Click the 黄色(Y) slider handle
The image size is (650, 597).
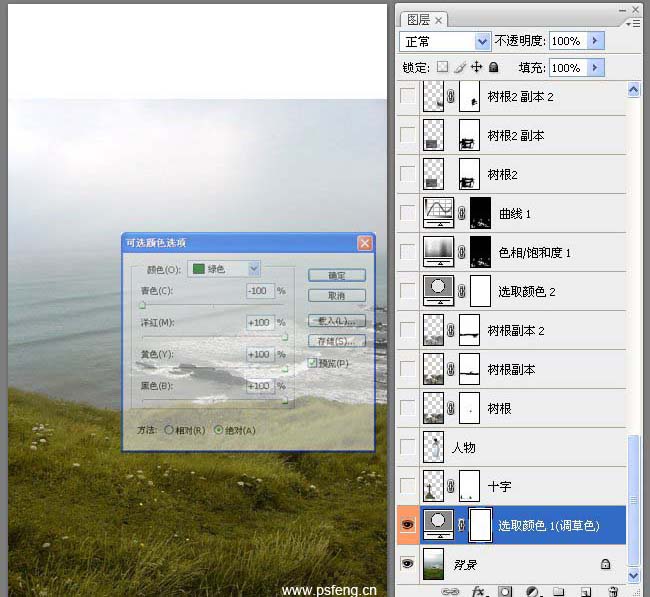coord(285,369)
